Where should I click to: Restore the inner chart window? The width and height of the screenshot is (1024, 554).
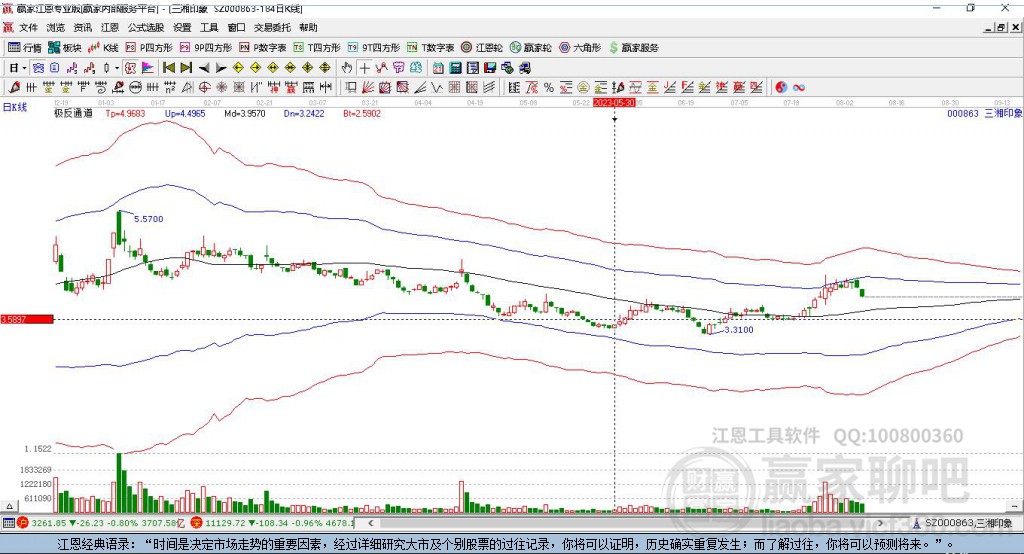point(1002,27)
